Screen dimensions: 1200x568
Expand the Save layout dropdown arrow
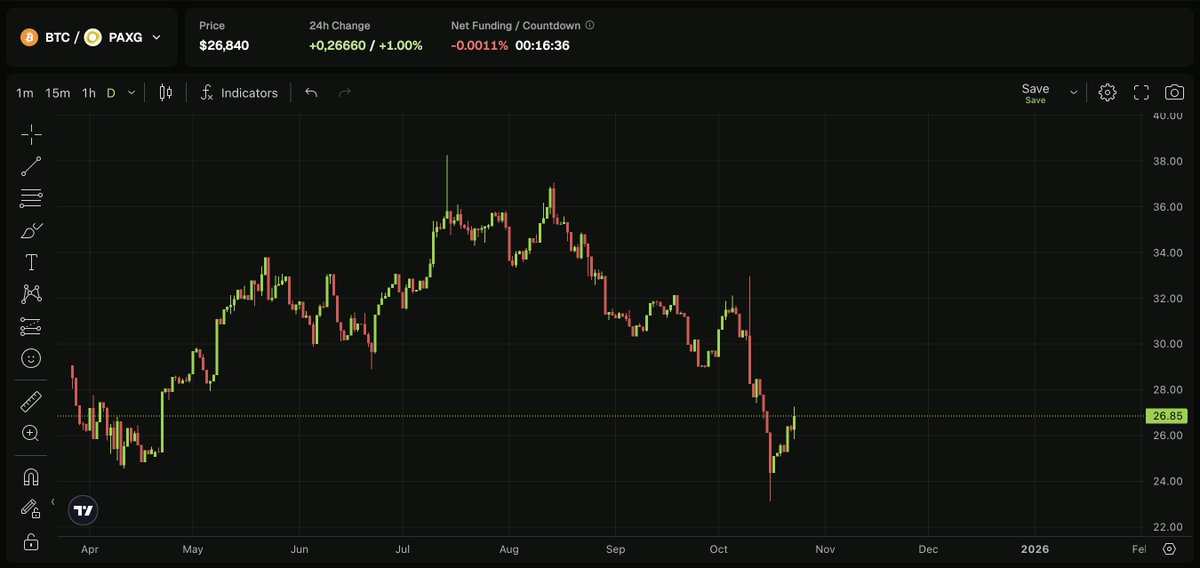tap(1073, 93)
